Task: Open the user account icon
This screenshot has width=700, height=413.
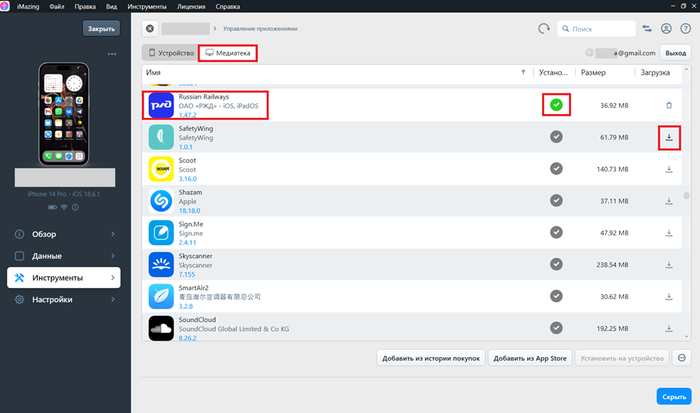Action: pos(666,29)
